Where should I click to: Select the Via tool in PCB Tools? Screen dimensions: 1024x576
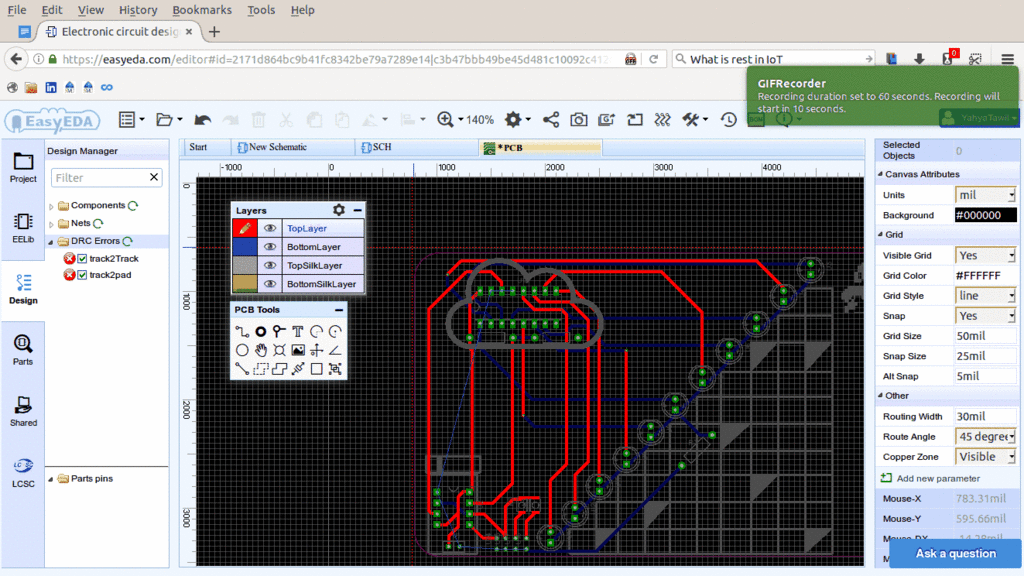(261, 331)
